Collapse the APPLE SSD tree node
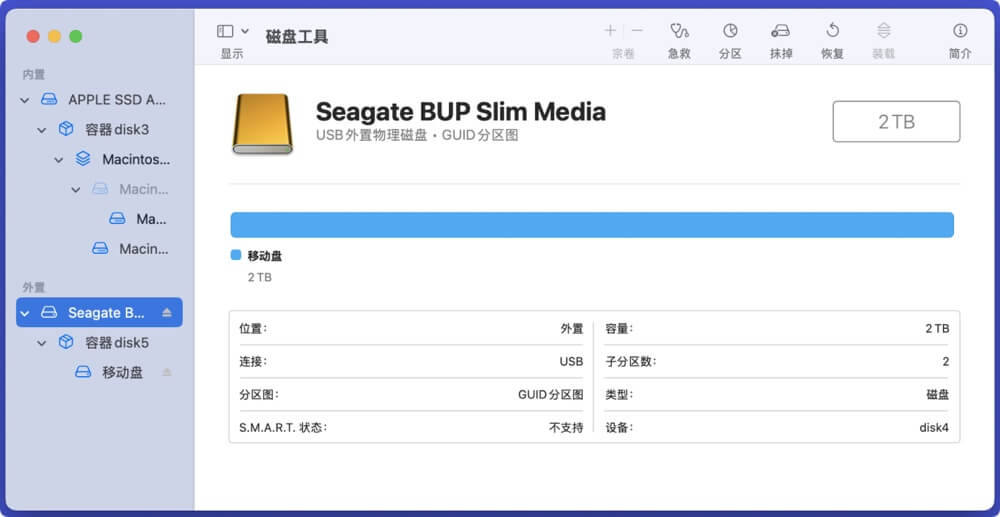This screenshot has width=1000, height=517. [25, 100]
